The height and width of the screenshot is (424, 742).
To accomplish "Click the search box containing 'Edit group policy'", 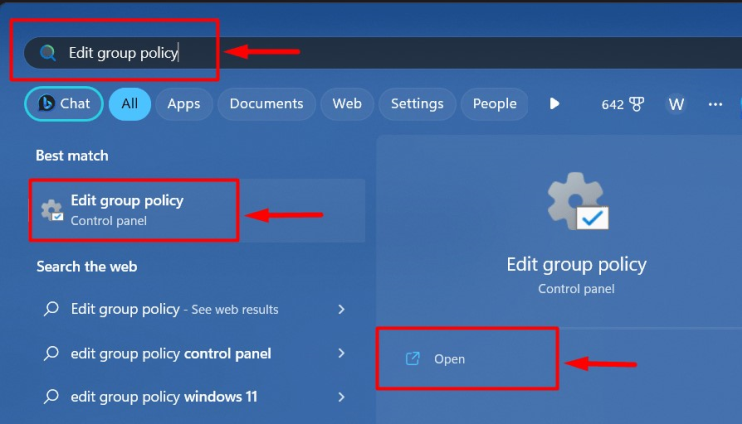I will click(x=382, y=53).
